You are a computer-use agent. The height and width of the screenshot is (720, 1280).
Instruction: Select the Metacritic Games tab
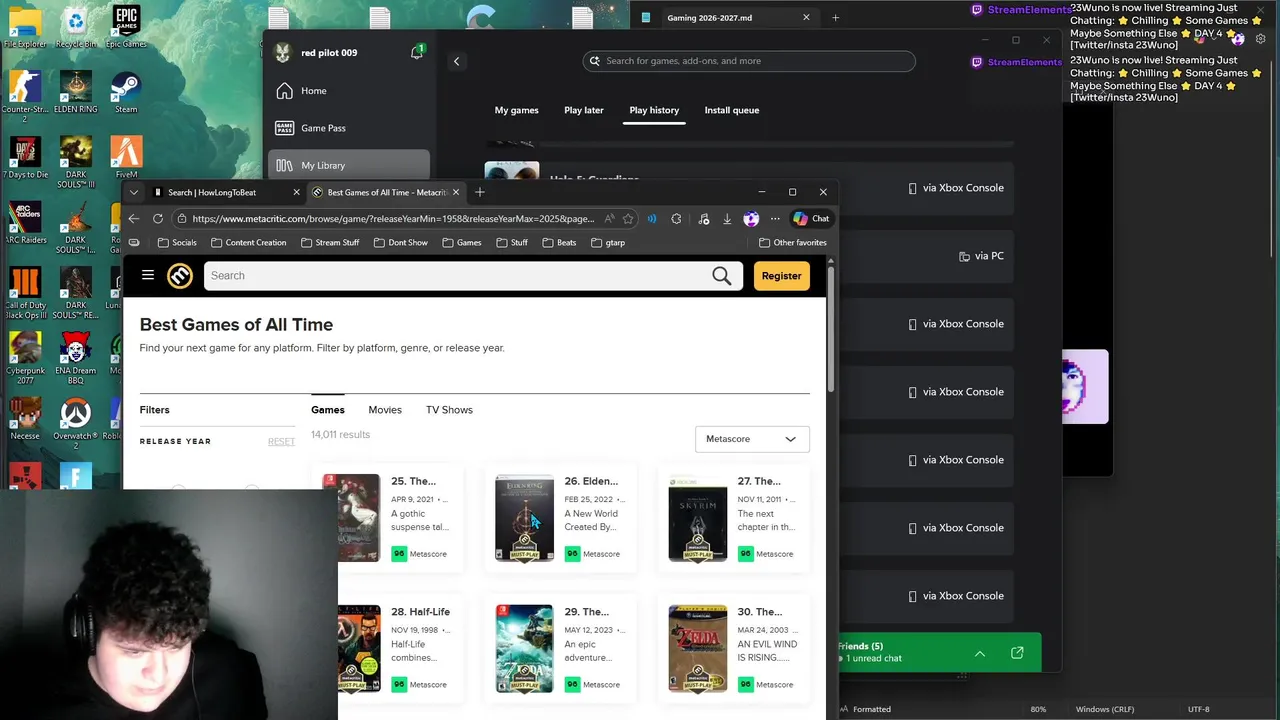point(327,410)
